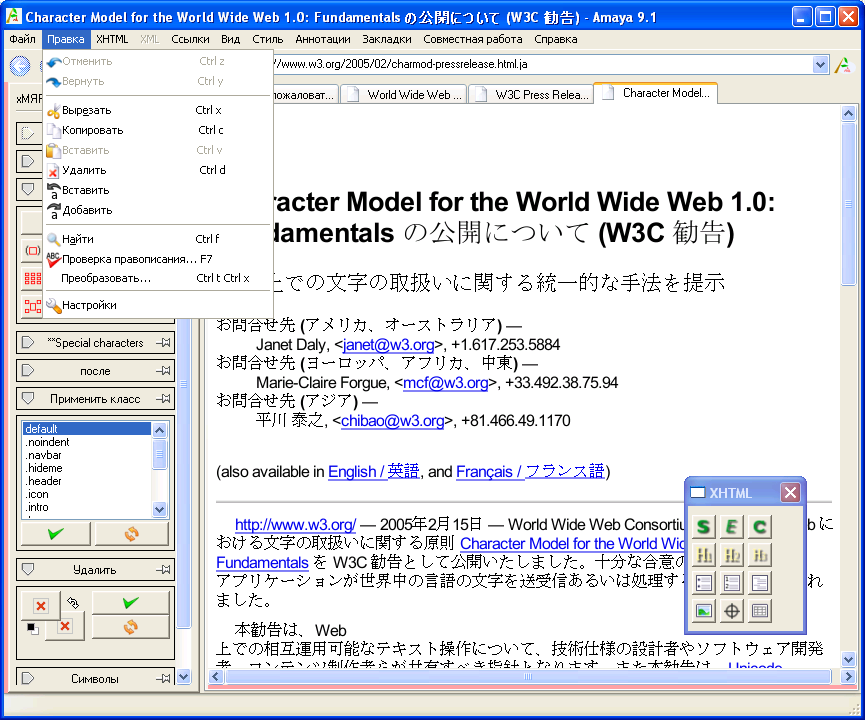The image size is (865, 720).
Task: Insert an image from XHTML palette
Action: (704, 610)
